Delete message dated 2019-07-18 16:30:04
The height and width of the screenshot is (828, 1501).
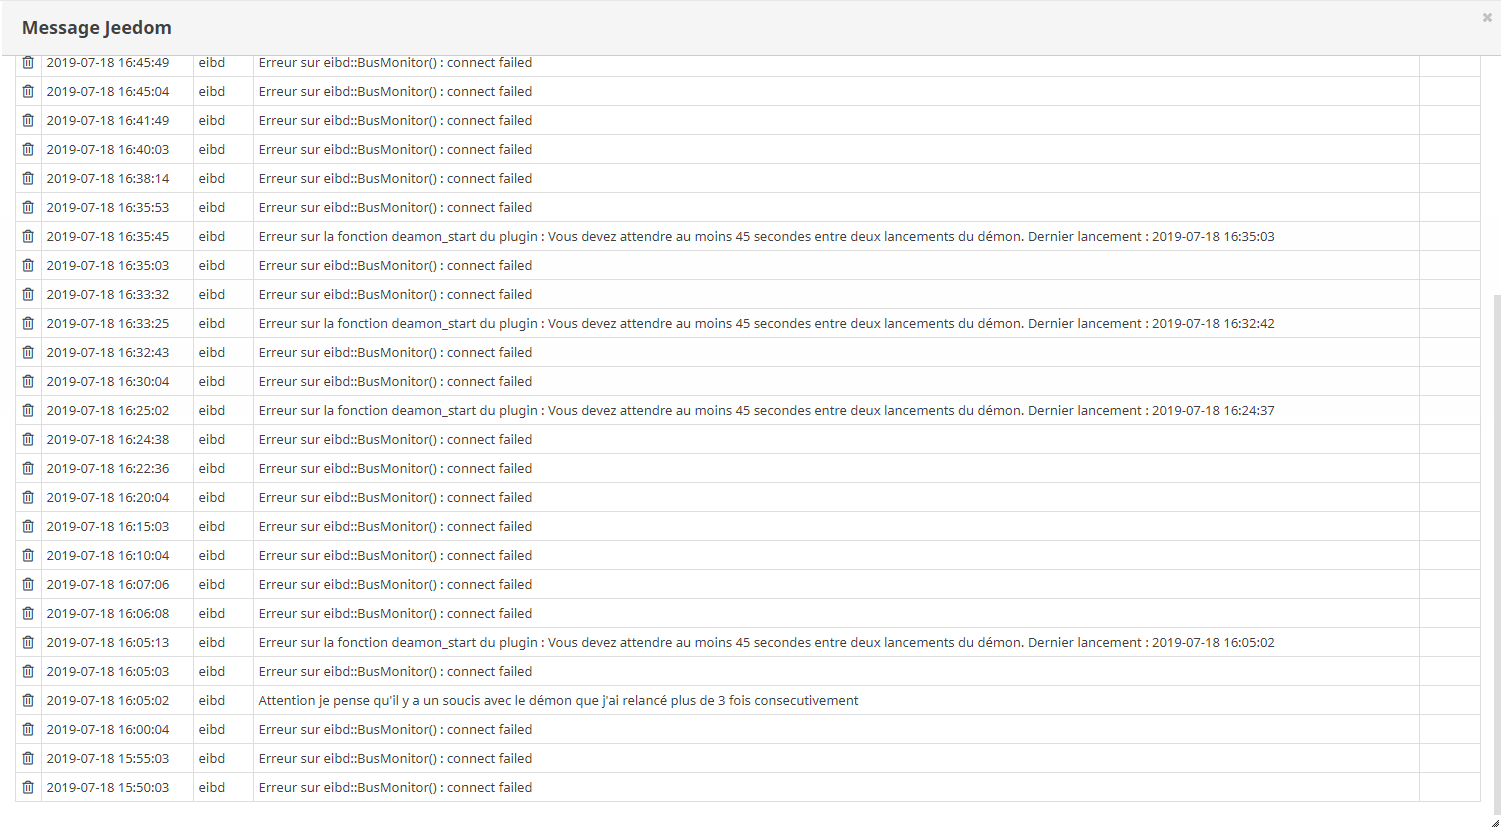(28, 381)
